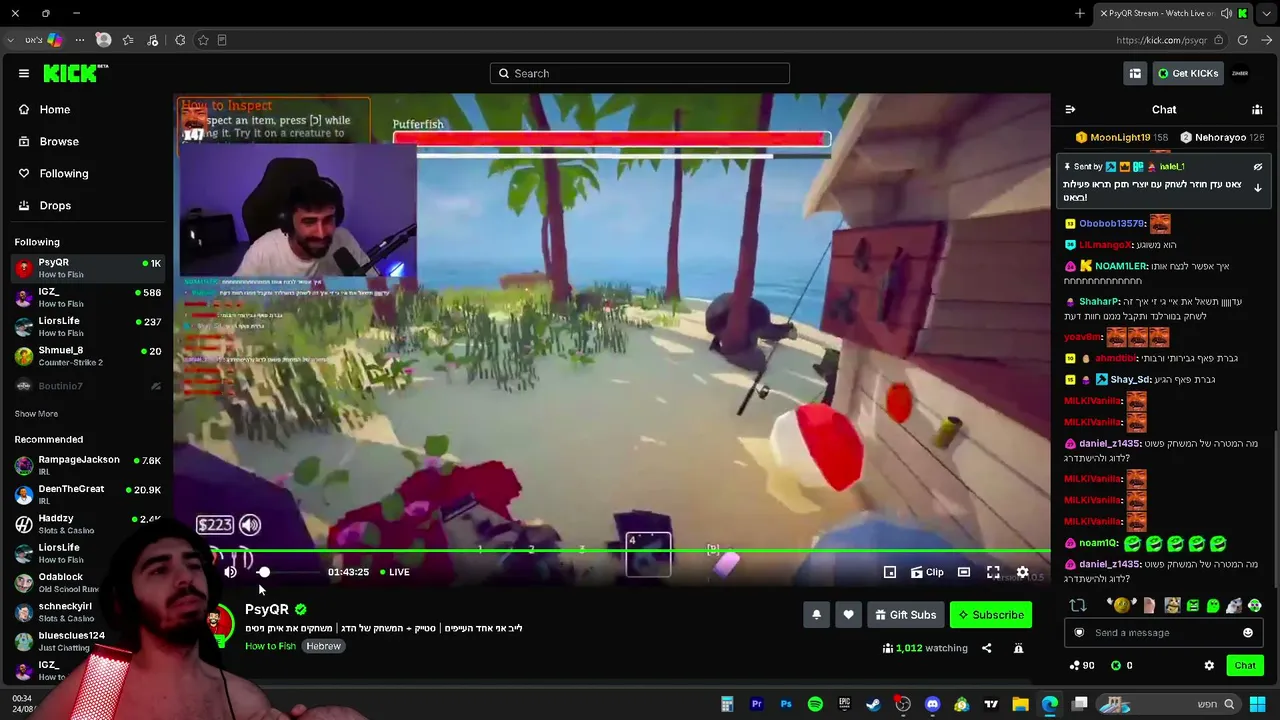Launch Steam from the taskbar
The image size is (1280, 720).
click(873, 705)
